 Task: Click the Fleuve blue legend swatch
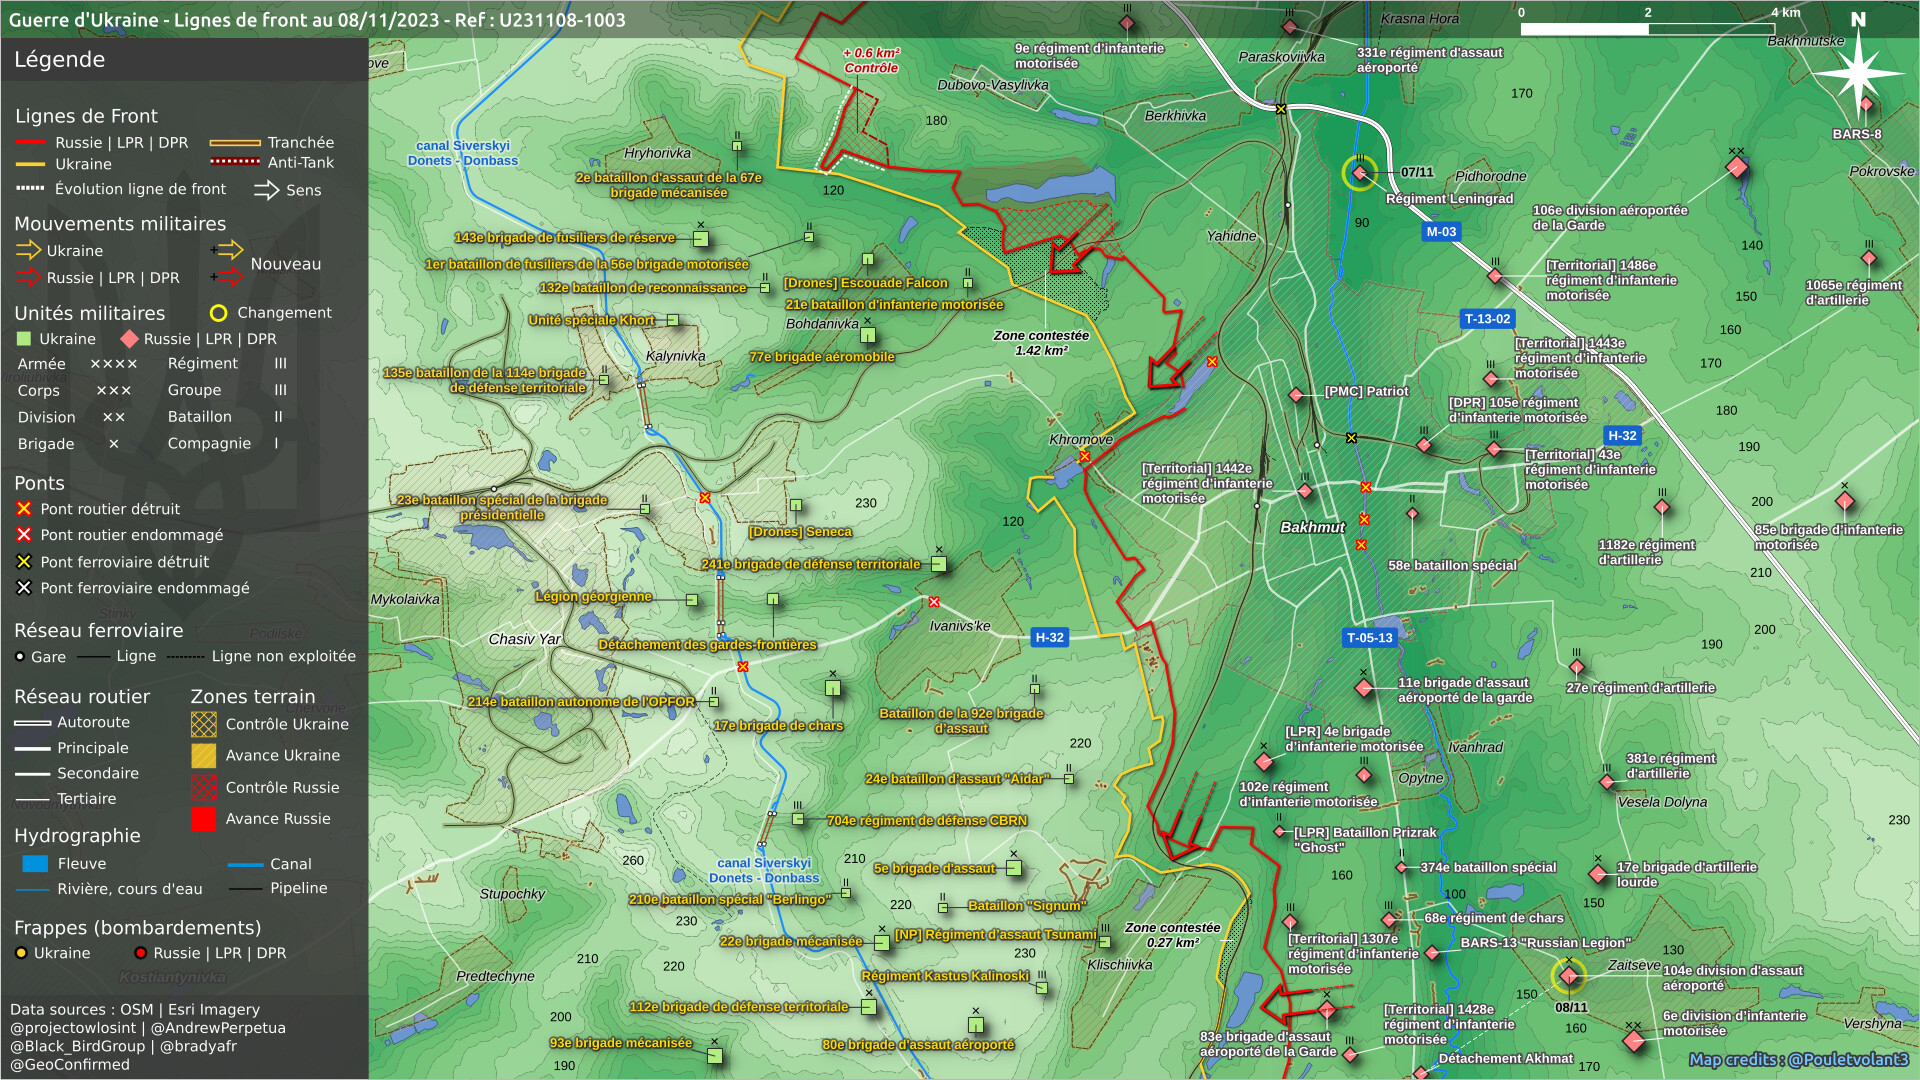[35, 864]
